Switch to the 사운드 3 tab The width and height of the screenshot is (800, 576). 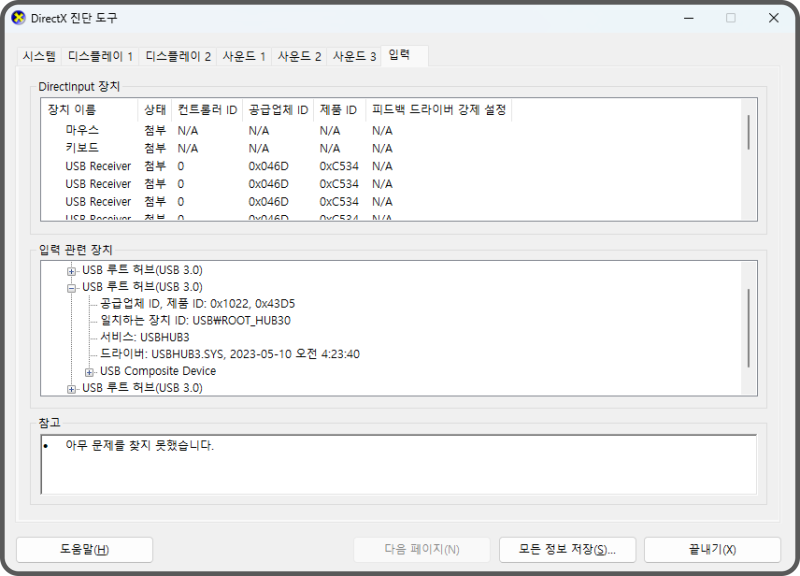pyautogui.click(x=354, y=56)
